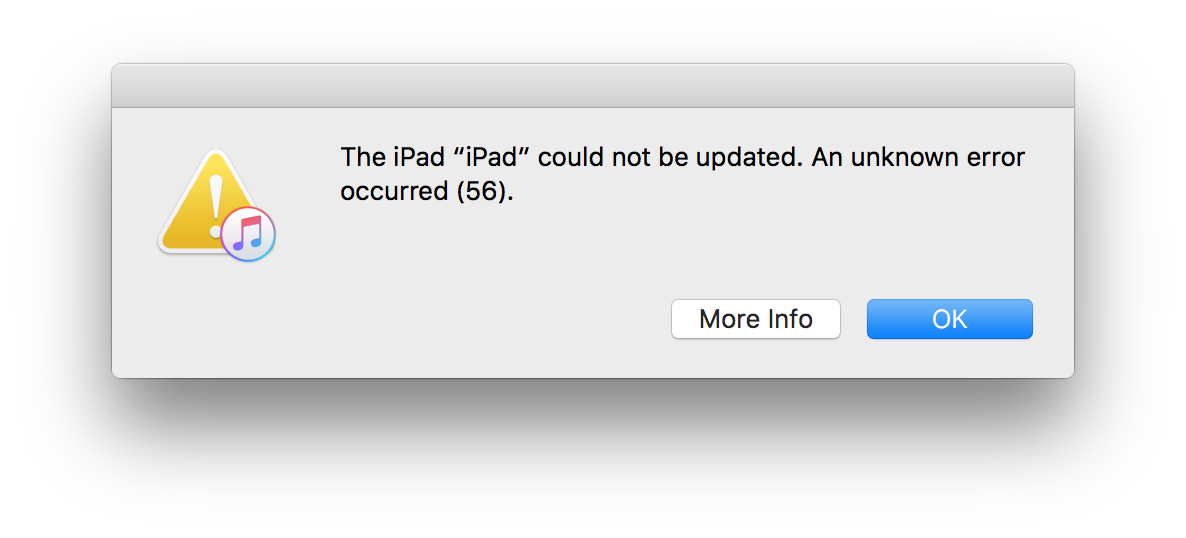Click the black area above the dialog
Image resolution: width=1186 pixels, height=538 pixels.
[x=592, y=30]
